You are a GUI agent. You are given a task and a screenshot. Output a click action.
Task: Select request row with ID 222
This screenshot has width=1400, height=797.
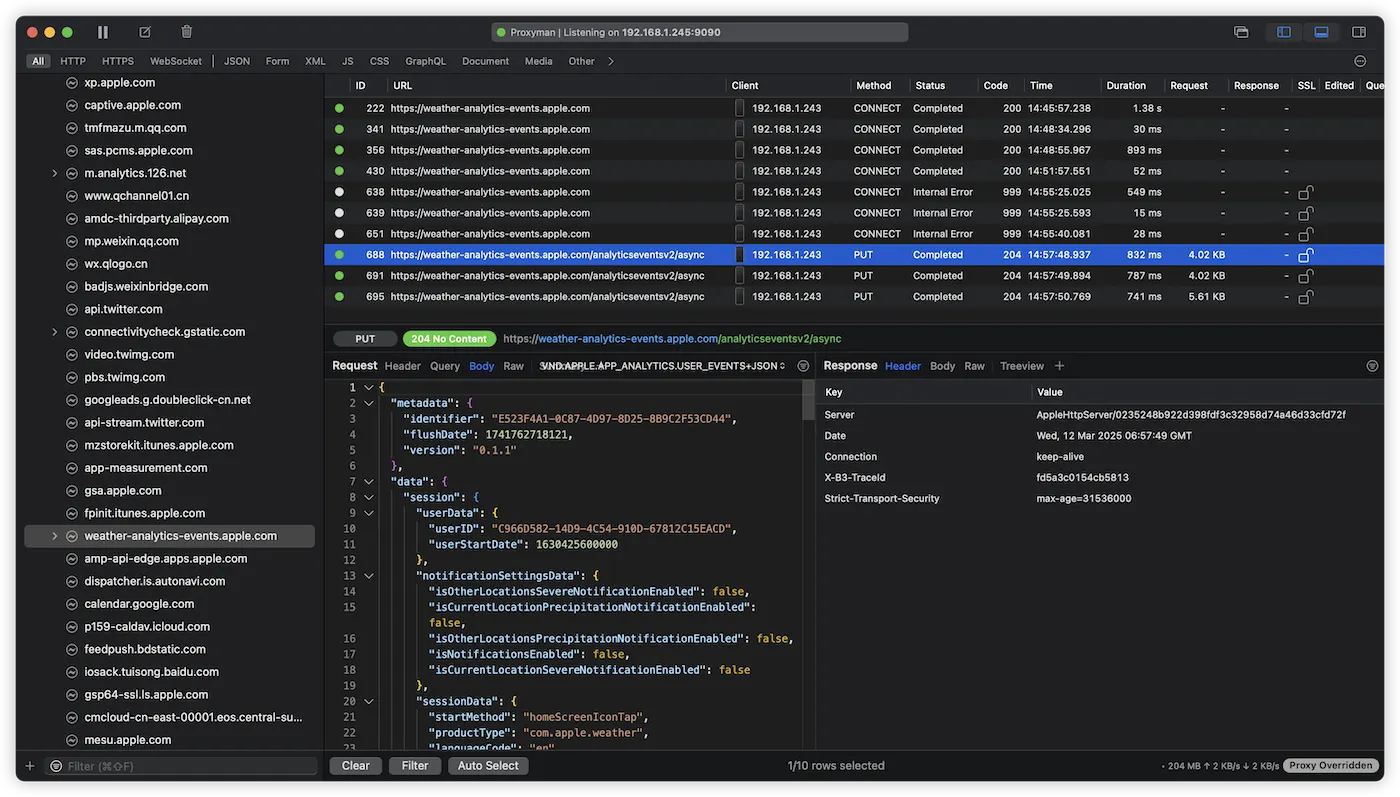pyautogui.click(x=854, y=108)
